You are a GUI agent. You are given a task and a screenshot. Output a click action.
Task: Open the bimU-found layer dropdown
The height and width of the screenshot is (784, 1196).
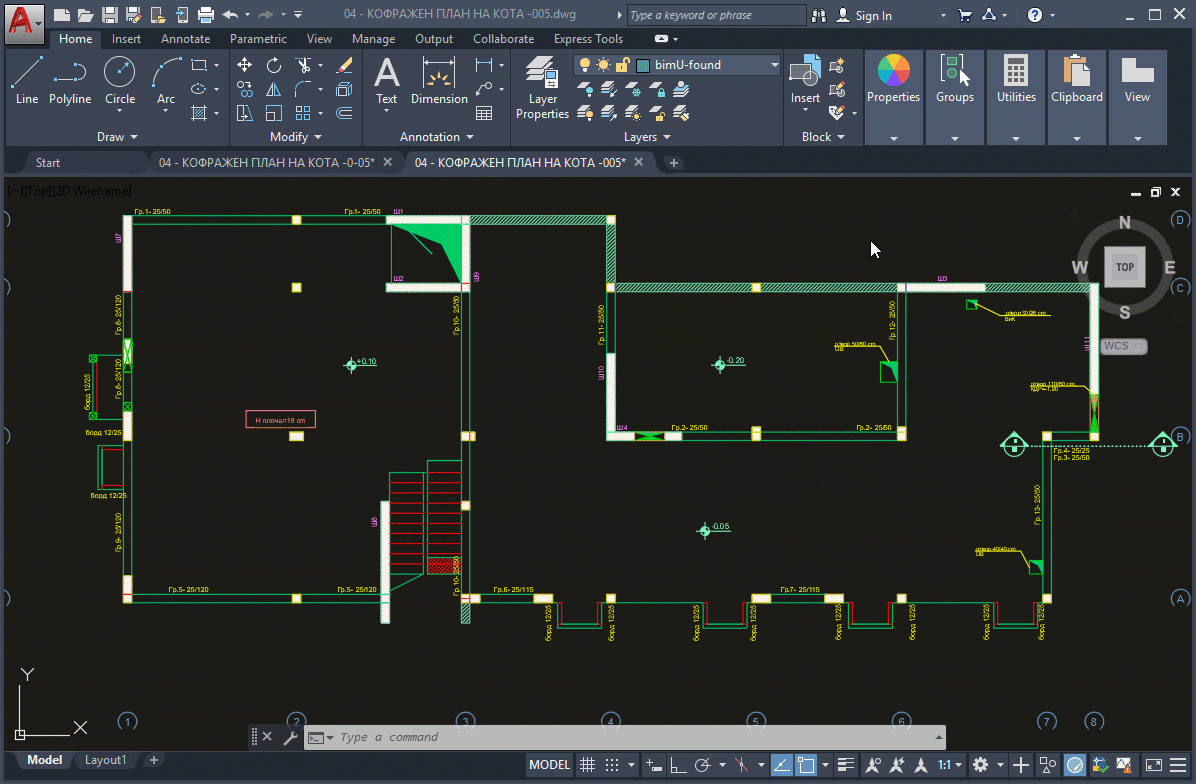[777, 64]
